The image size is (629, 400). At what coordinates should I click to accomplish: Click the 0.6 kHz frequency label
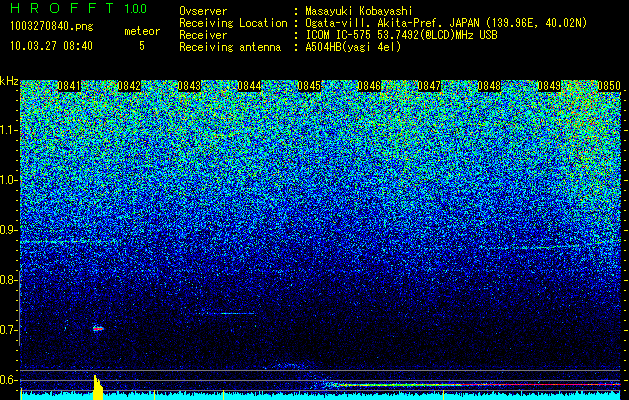(7, 380)
